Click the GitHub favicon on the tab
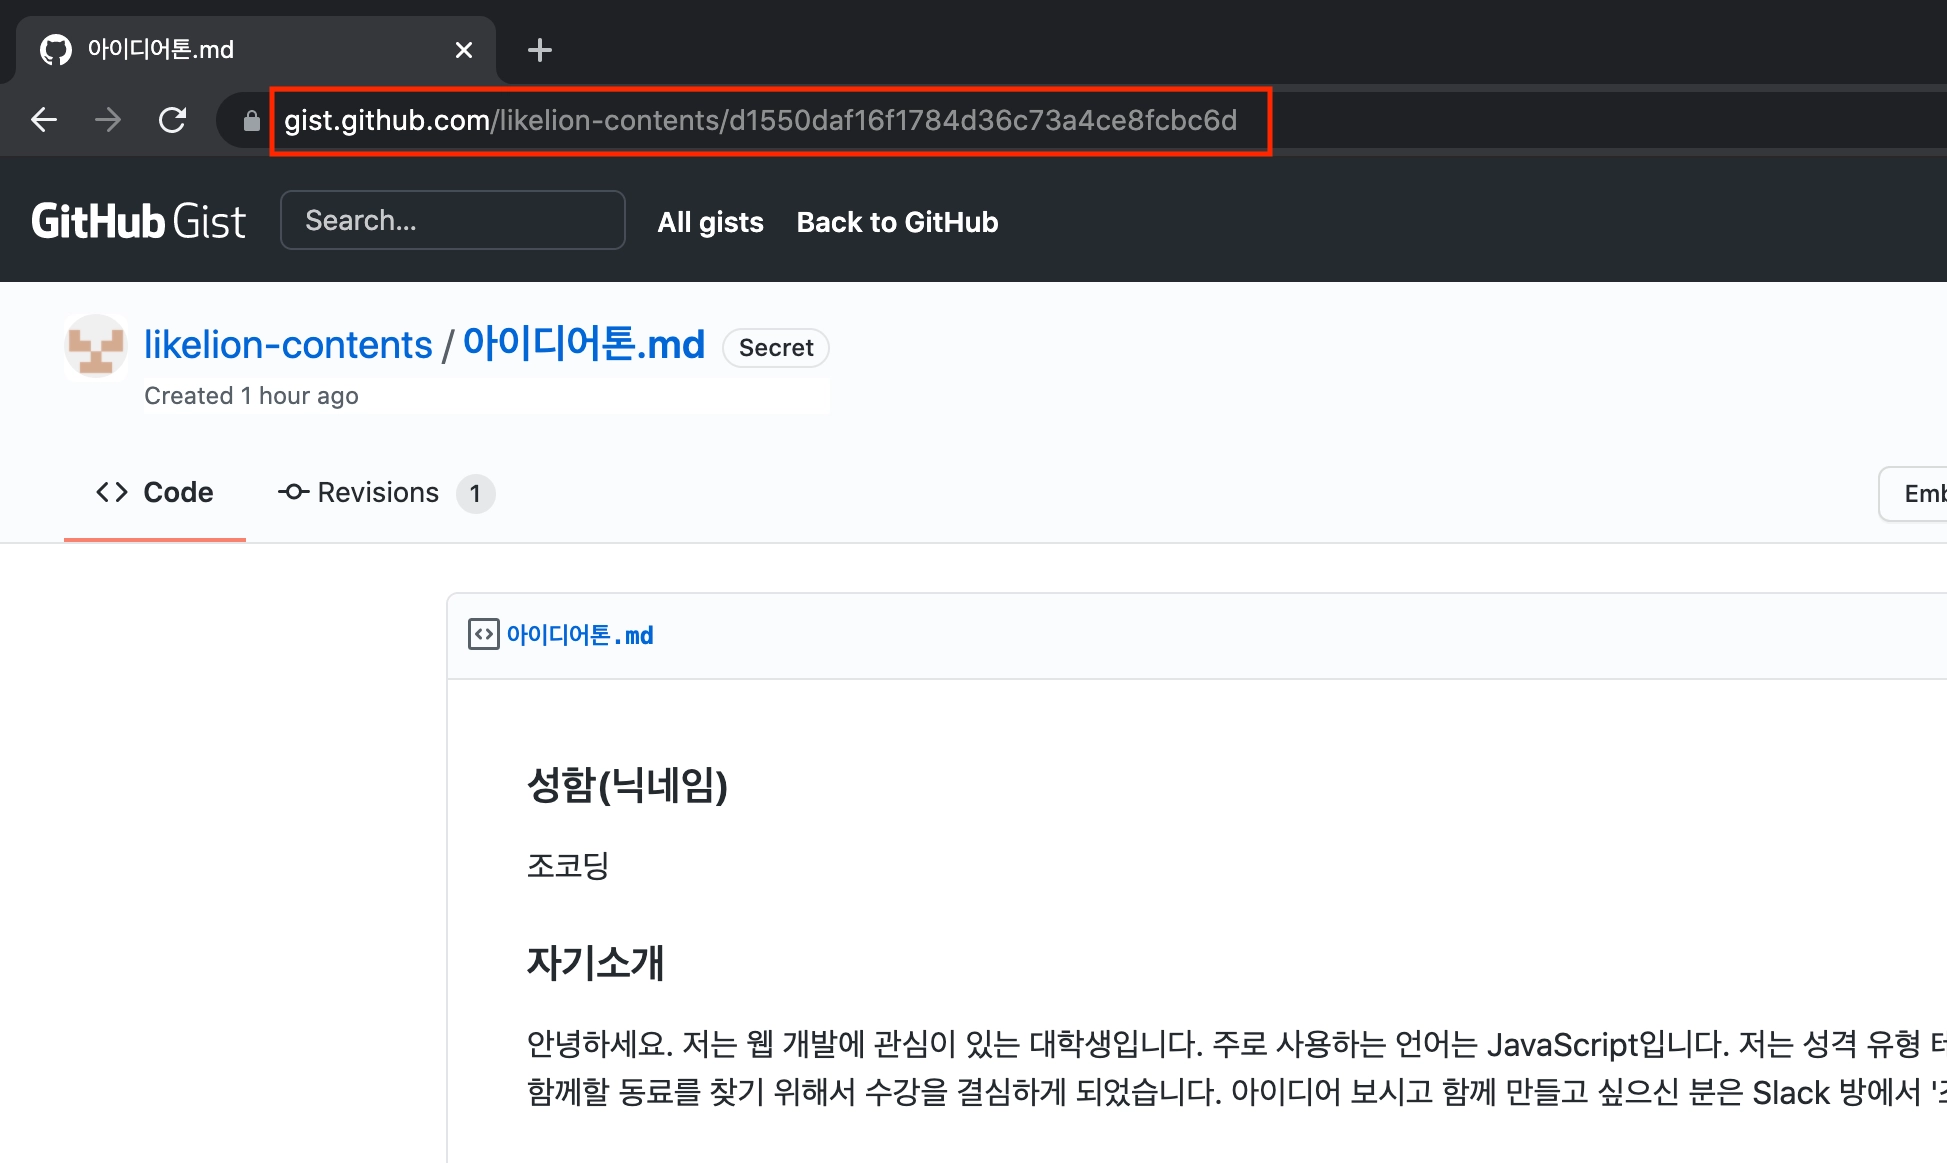The image size is (1947, 1163). pyautogui.click(x=56, y=50)
